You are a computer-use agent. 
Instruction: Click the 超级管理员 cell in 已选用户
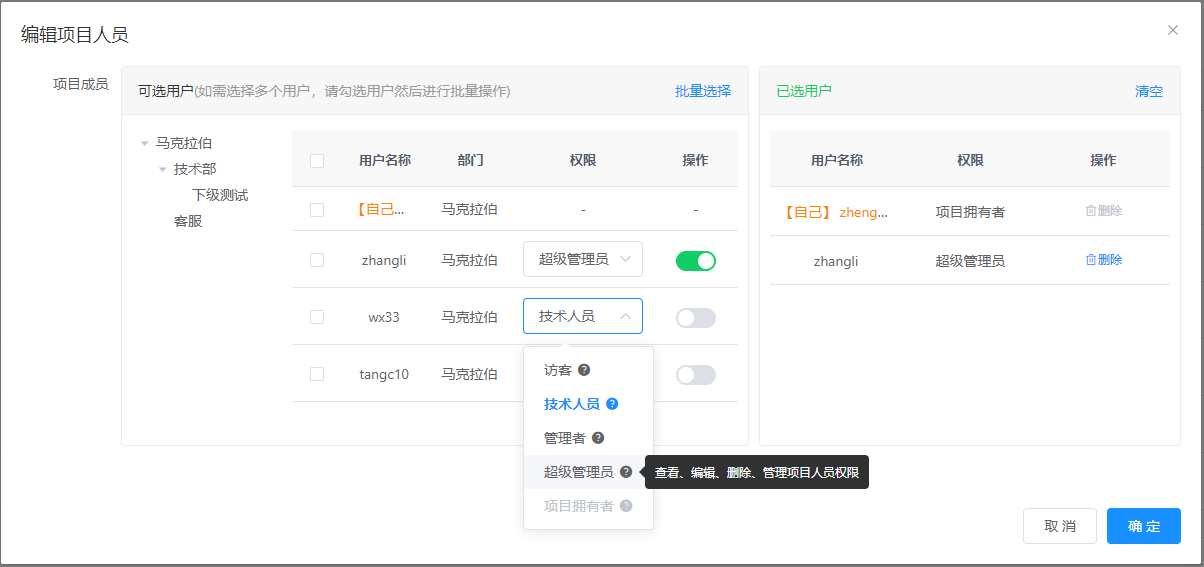970,261
